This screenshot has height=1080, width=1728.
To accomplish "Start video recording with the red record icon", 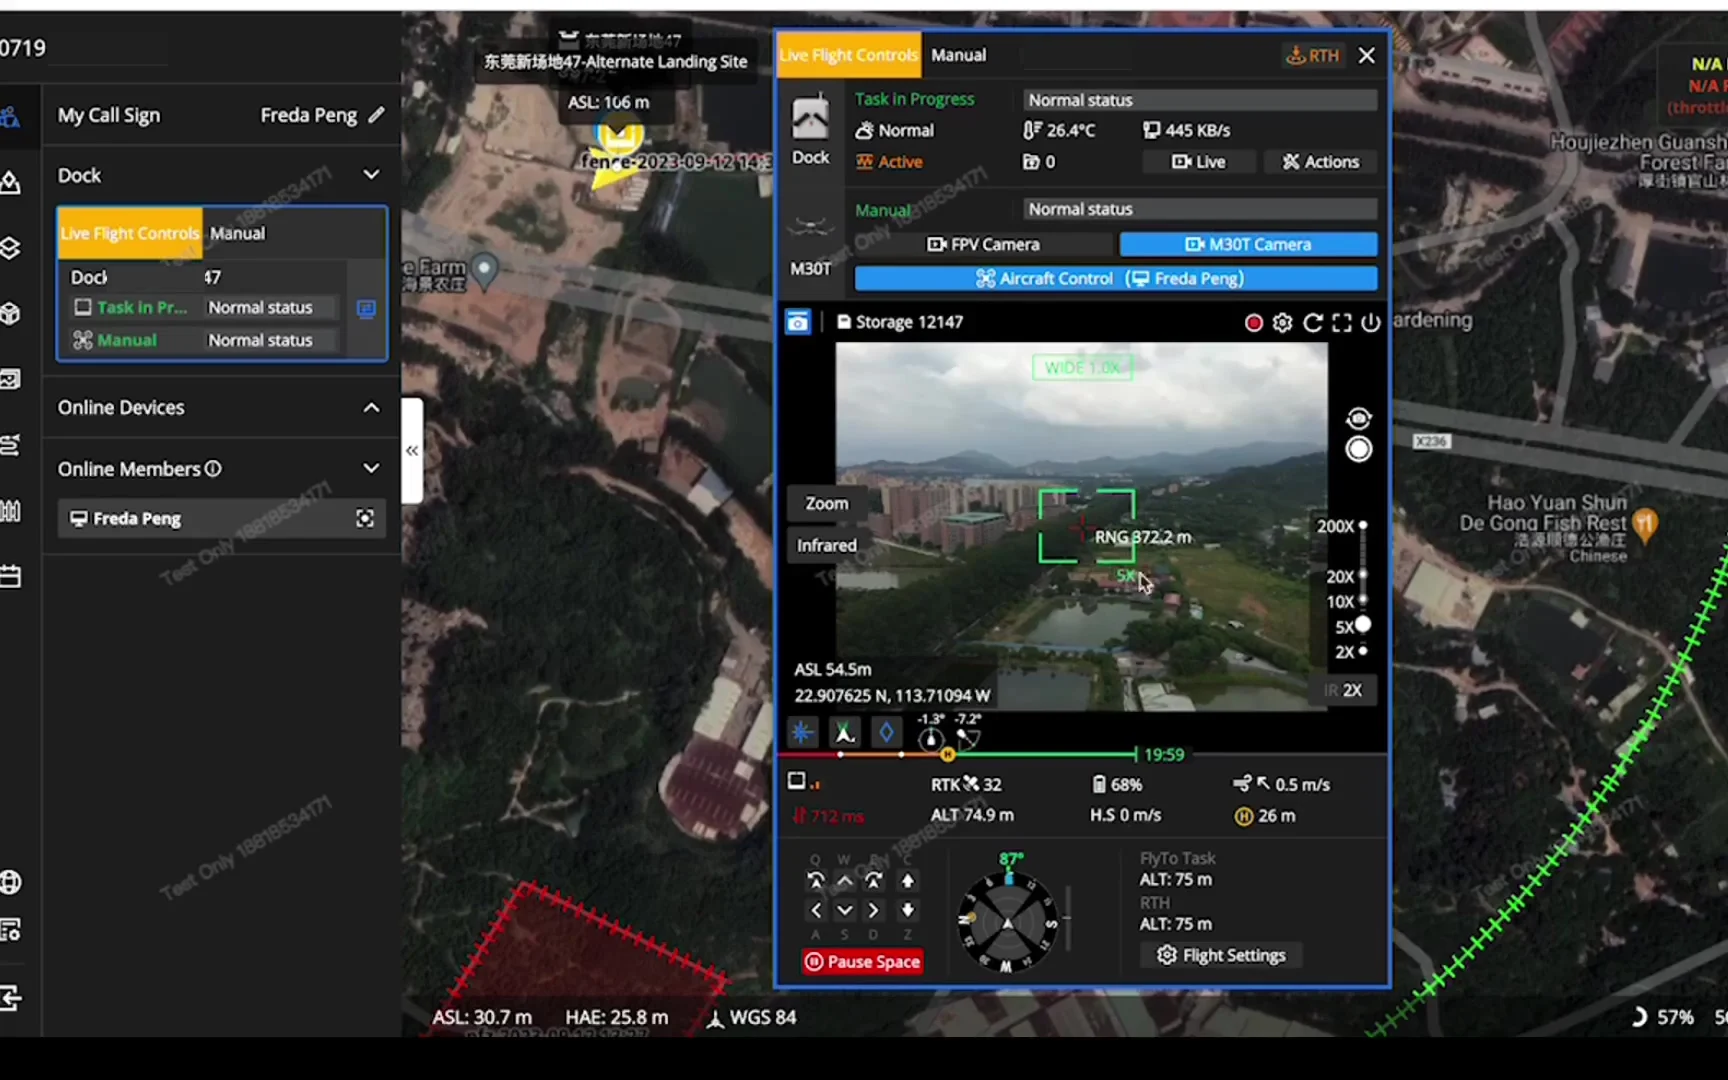I will [x=1253, y=322].
